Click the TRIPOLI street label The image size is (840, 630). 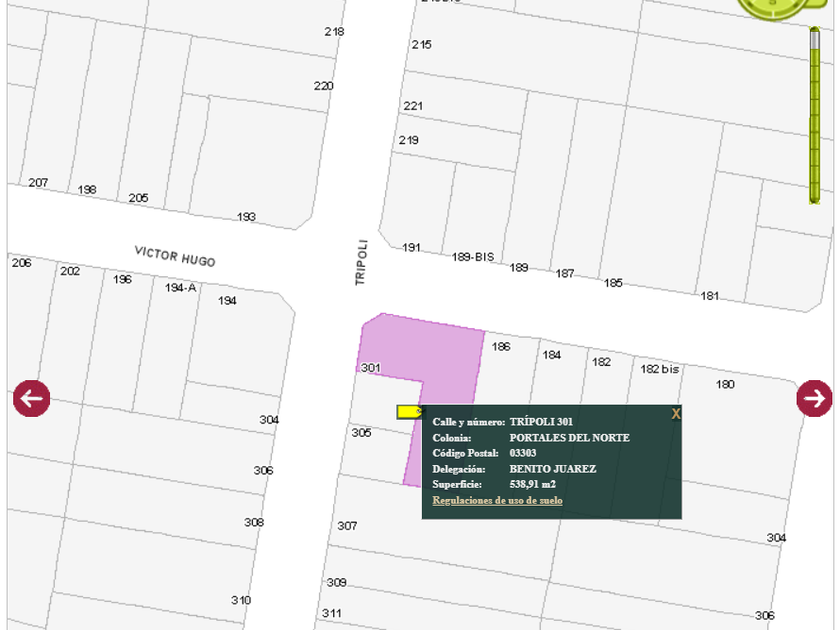(362, 262)
